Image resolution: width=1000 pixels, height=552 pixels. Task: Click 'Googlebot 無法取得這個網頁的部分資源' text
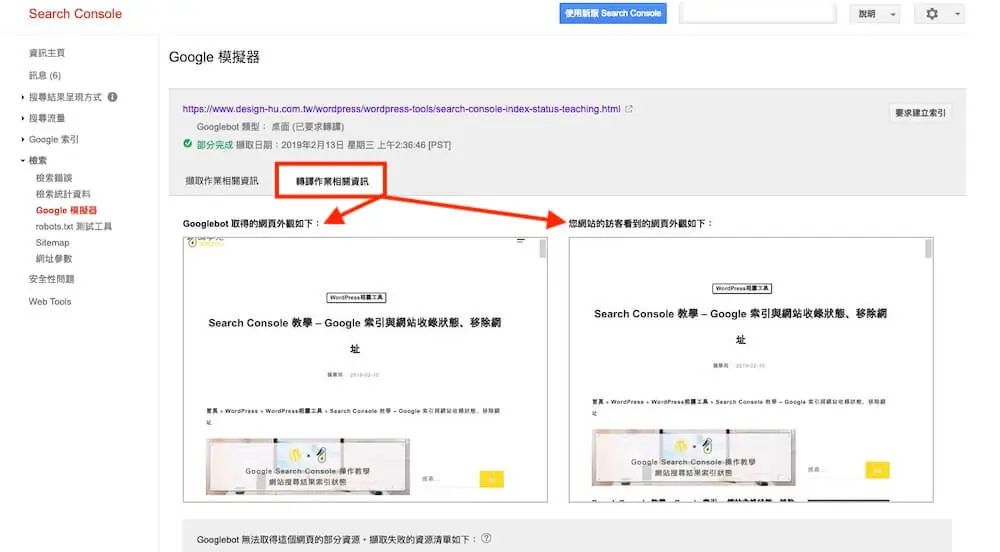point(337,539)
